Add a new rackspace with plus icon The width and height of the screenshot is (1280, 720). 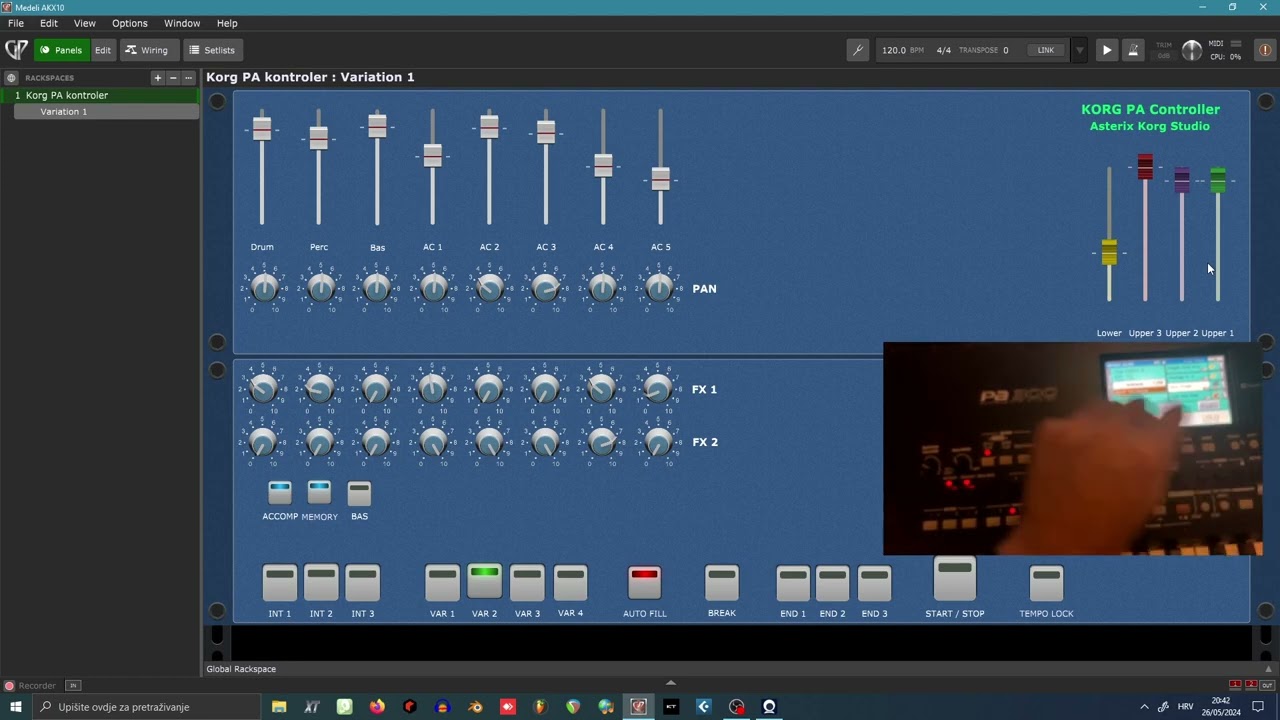point(157,78)
